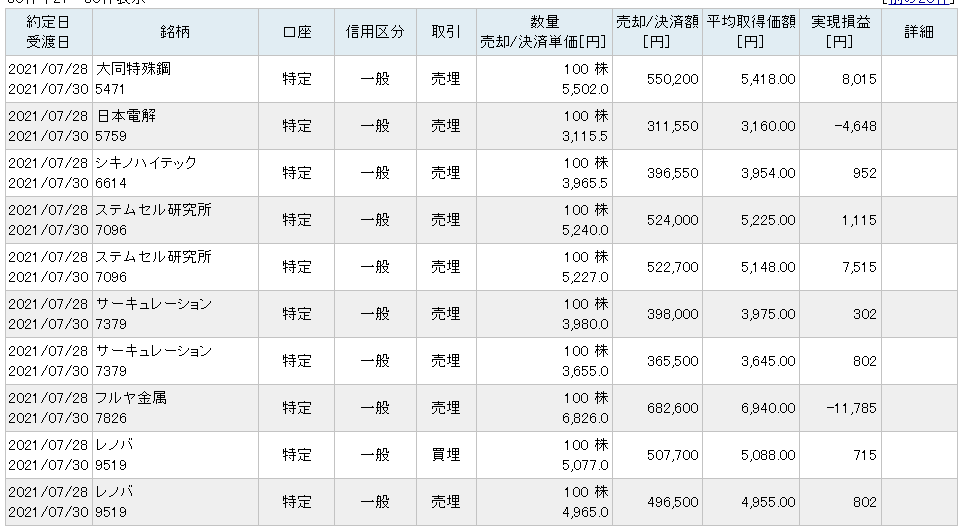The height and width of the screenshot is (528, 962).
Task: Click realized profit 952
Action: click(864, 173)
